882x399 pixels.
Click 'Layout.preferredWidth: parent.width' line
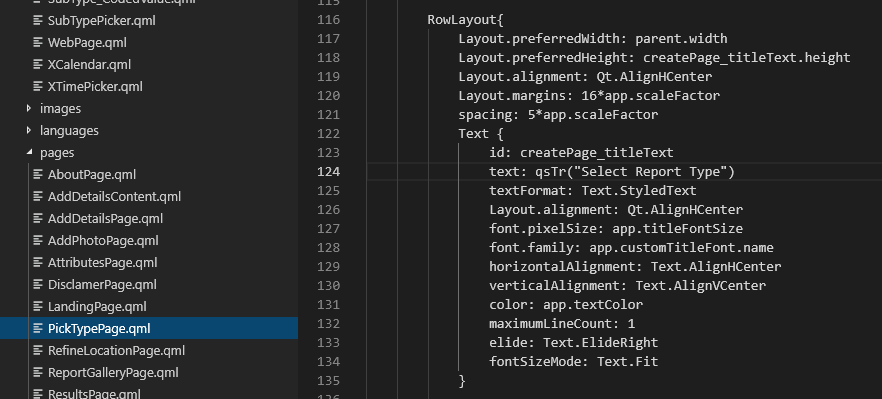click(x=593, y=39)
